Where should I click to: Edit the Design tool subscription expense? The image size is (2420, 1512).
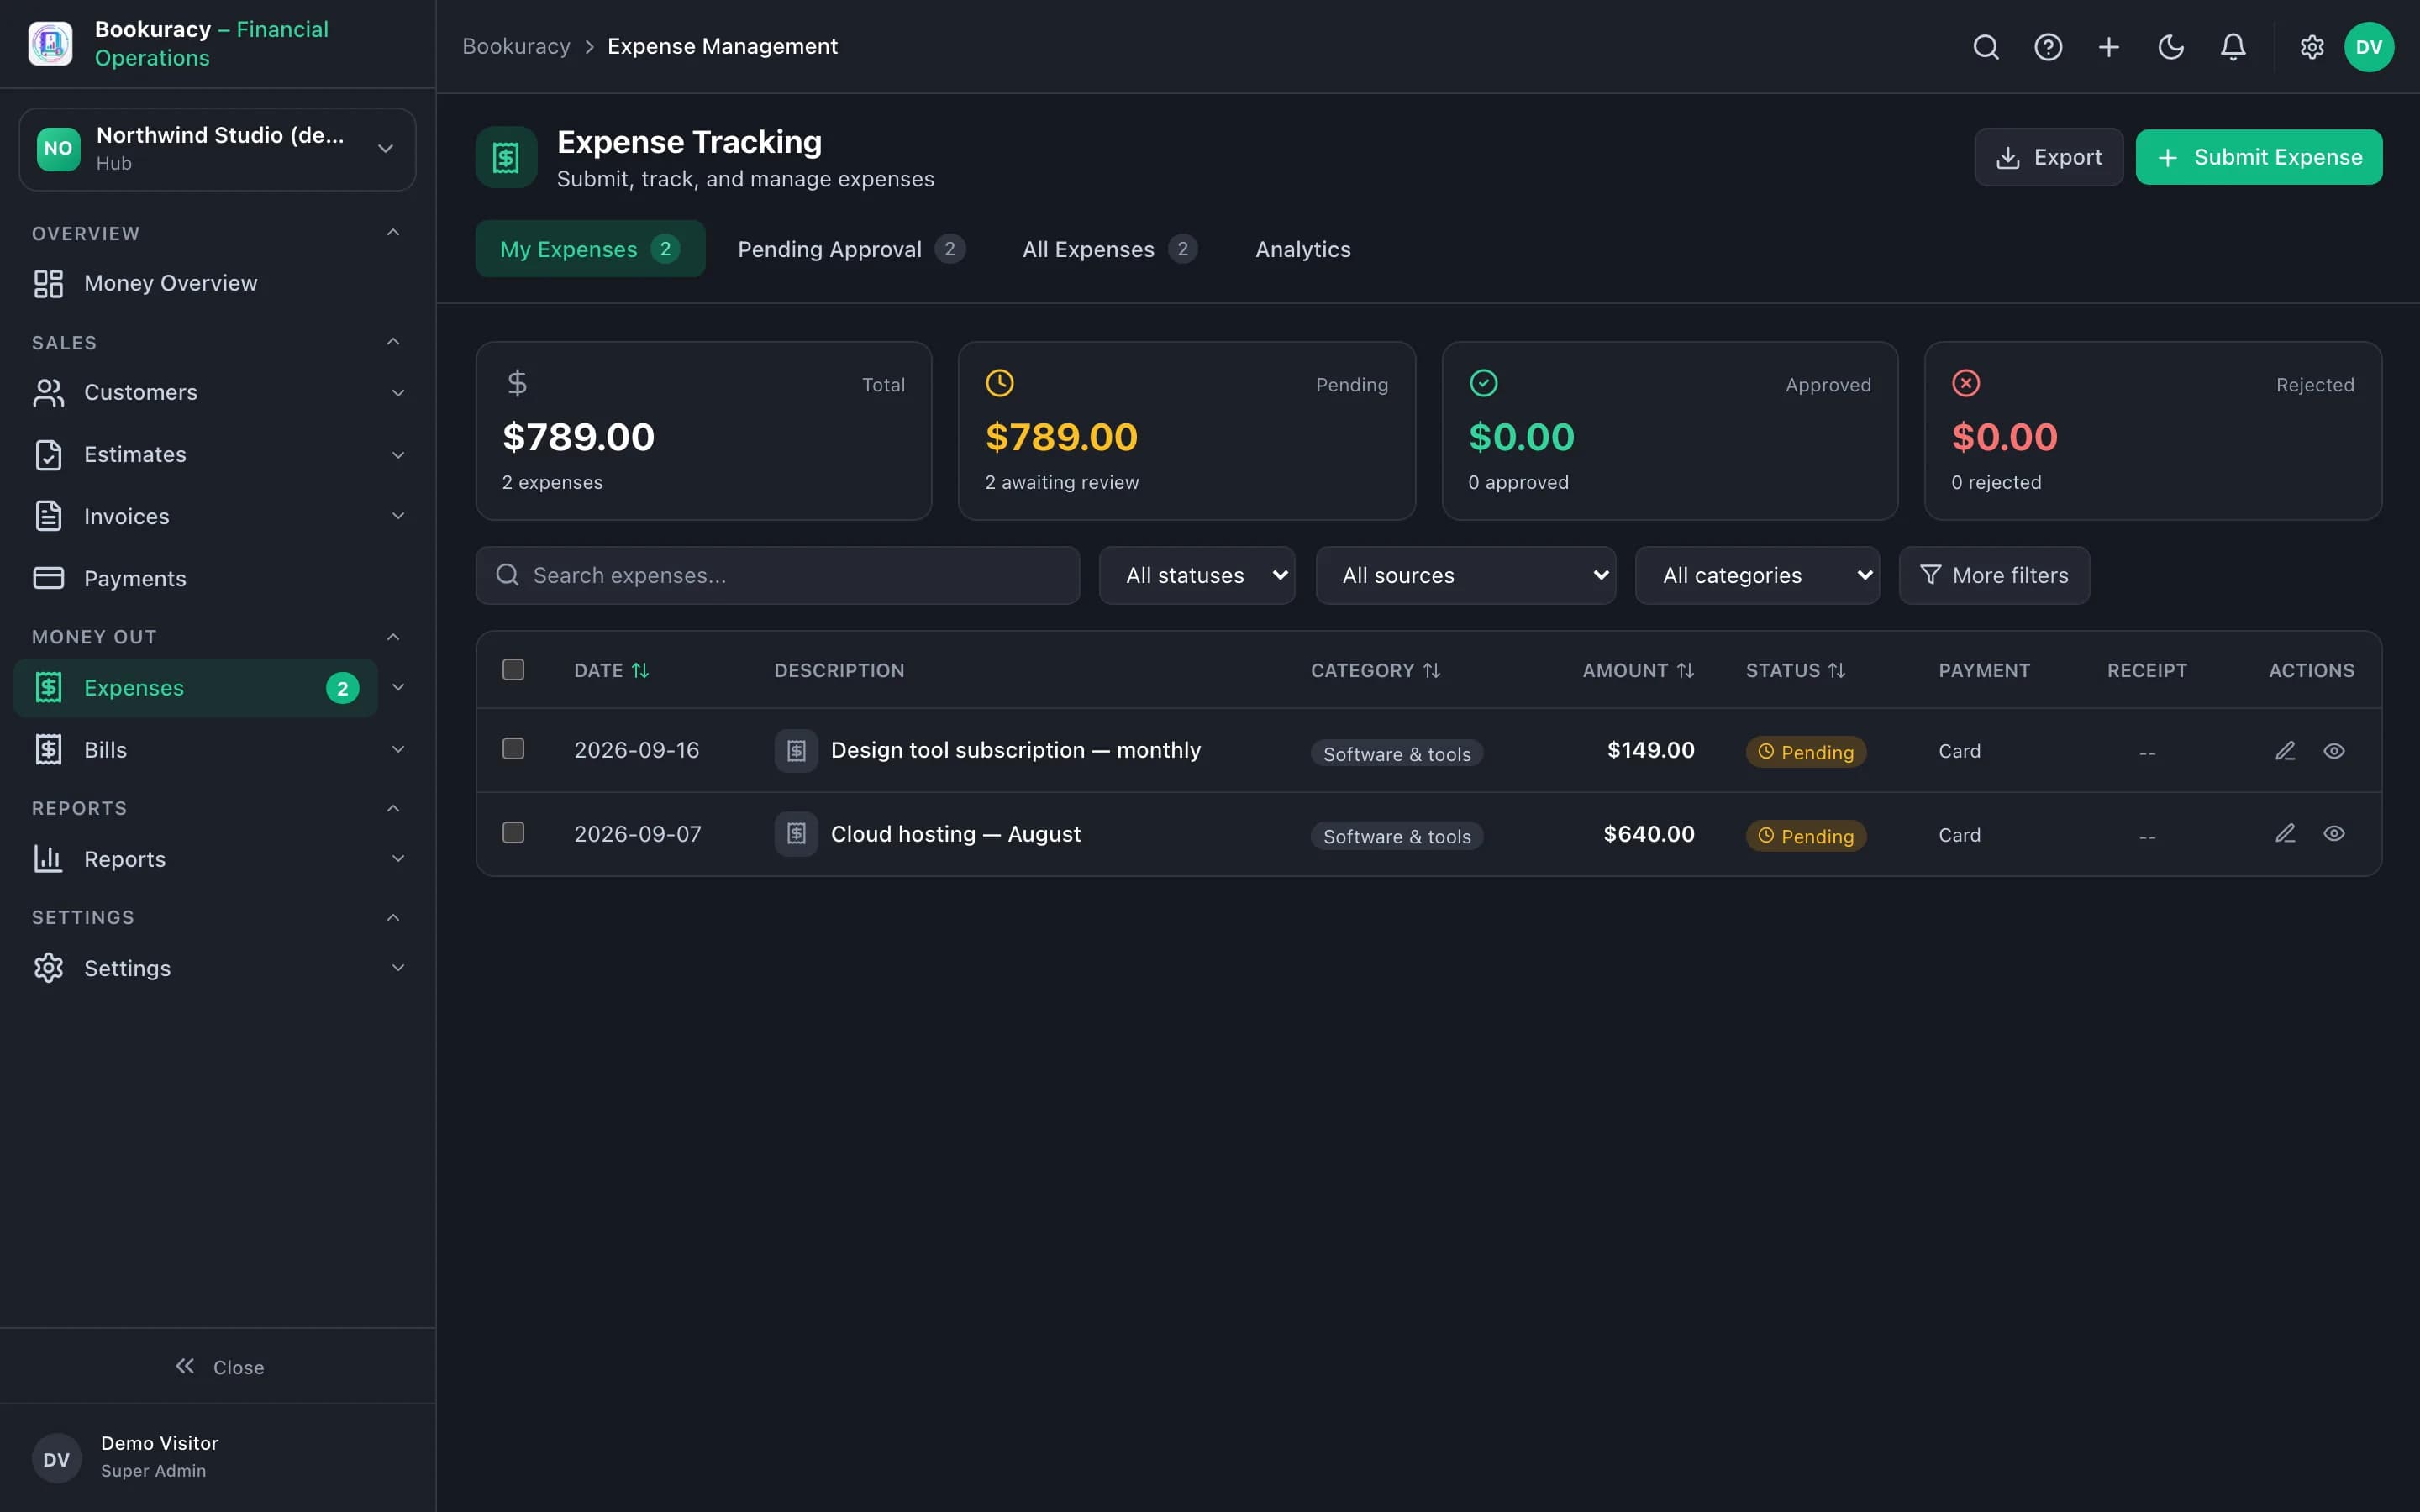[2285, 751]
